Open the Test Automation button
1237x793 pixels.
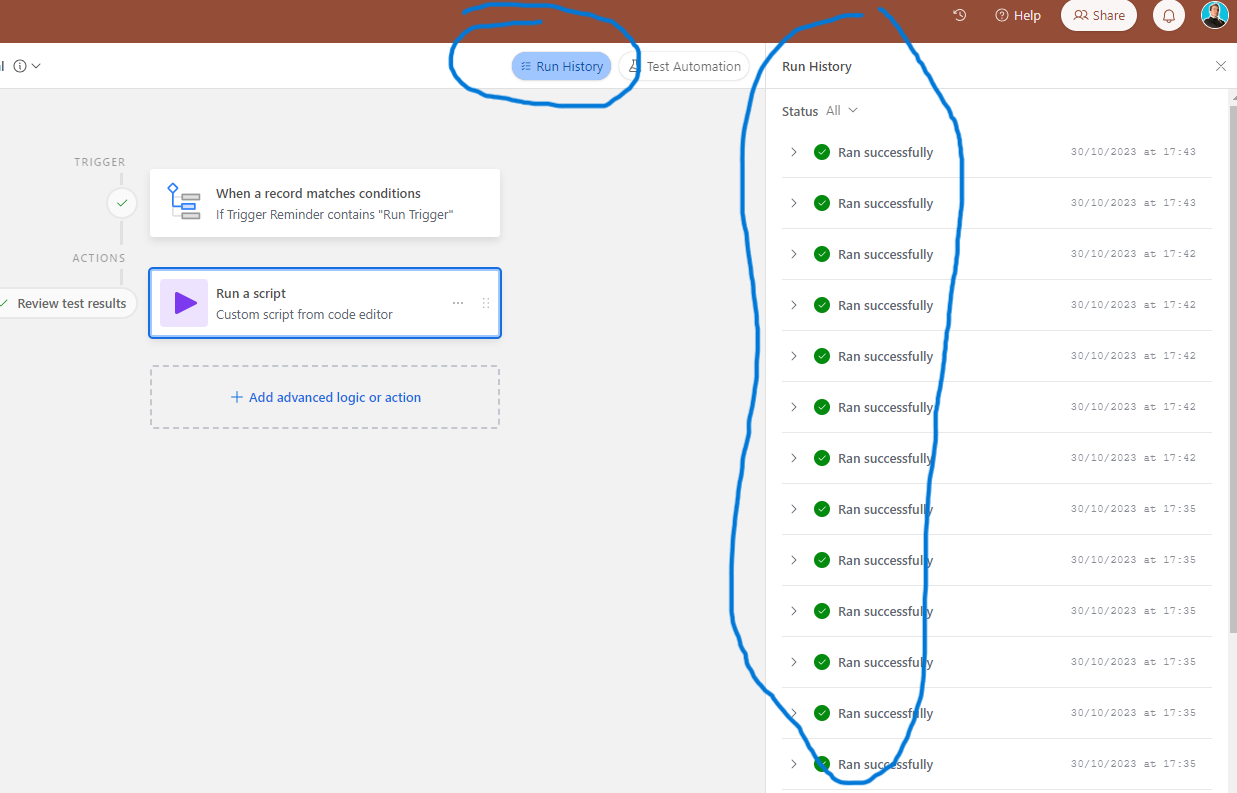tap(685, 66)
